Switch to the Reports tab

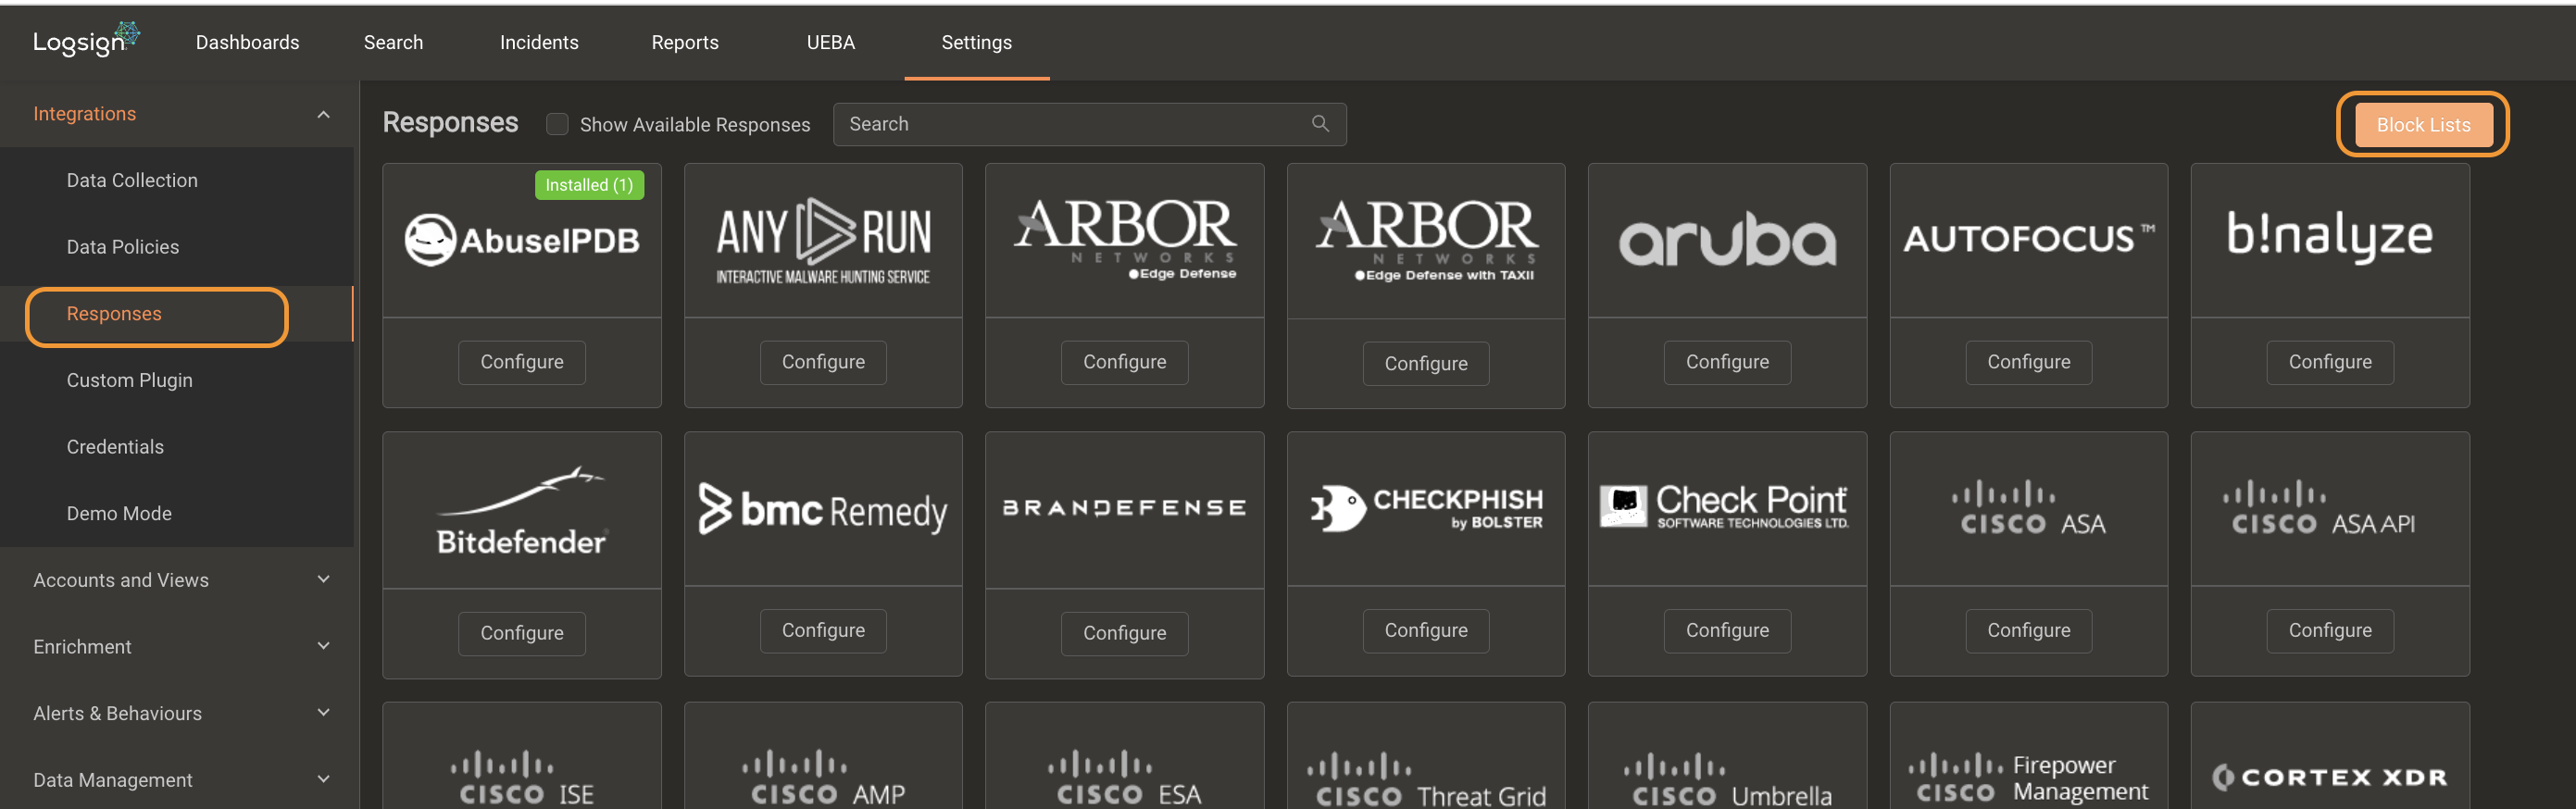coord(685,42)
